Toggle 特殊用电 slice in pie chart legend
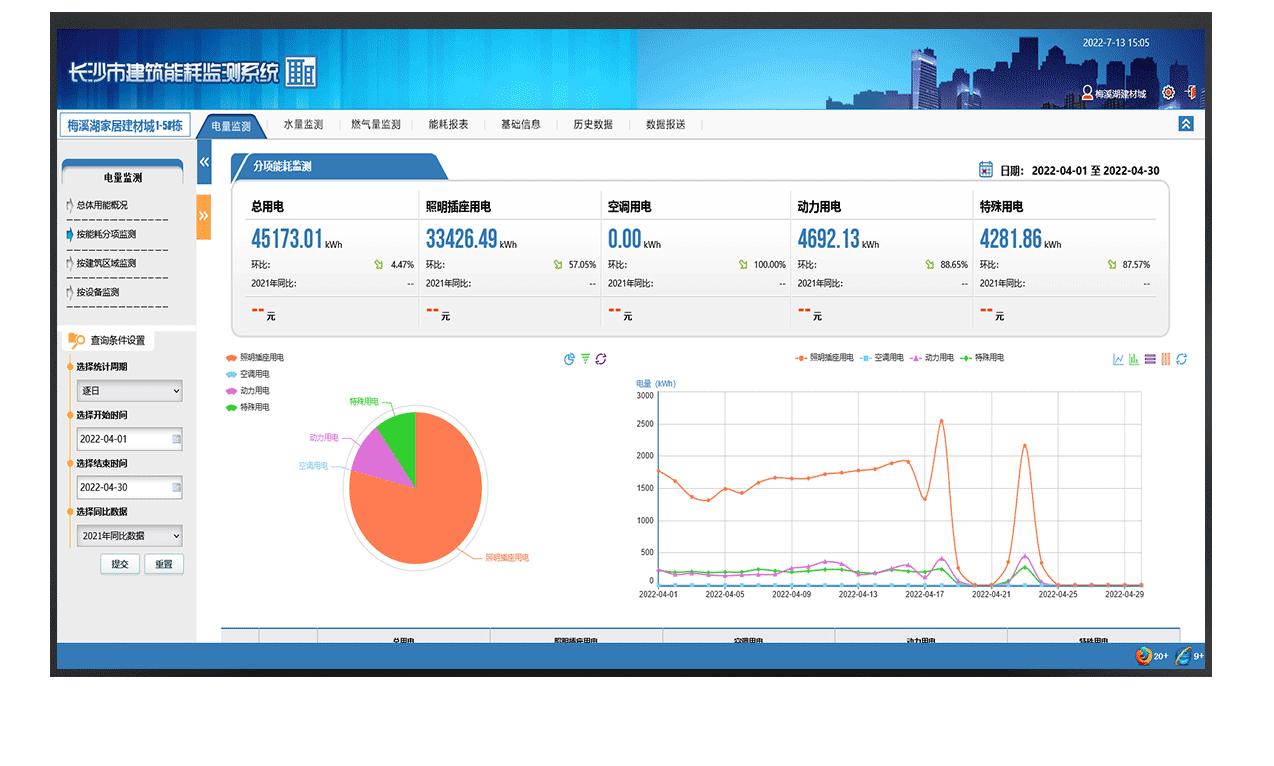 (247, 408)
